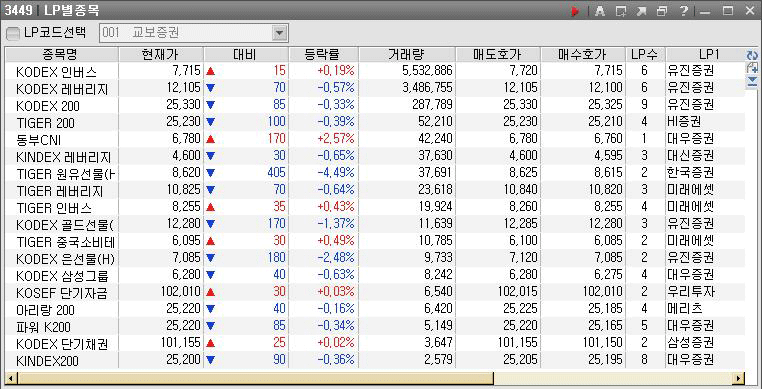Click the blue down-arrow icon at table edge
Image resolution: width=762 pixels, height=389 pixels.
pyautogui.click(x=752, y=81)
